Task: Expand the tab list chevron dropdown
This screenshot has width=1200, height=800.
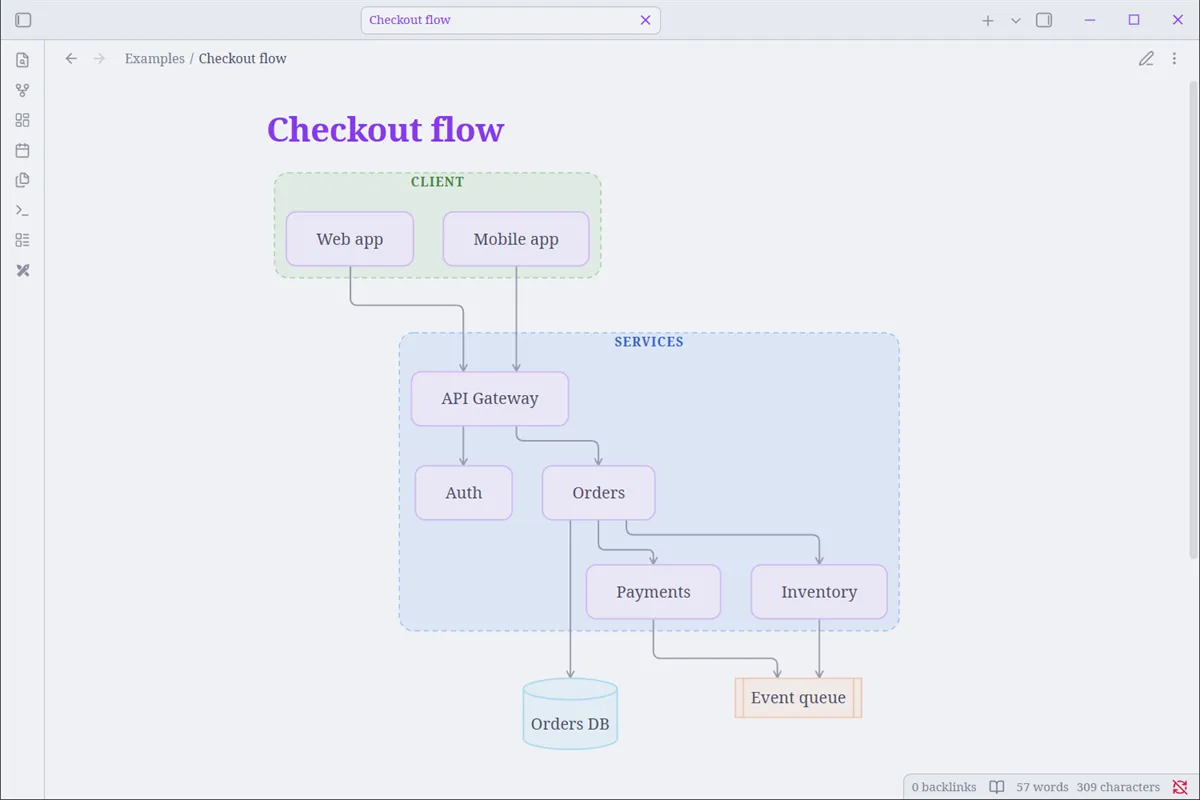Action: [1016, 20]
